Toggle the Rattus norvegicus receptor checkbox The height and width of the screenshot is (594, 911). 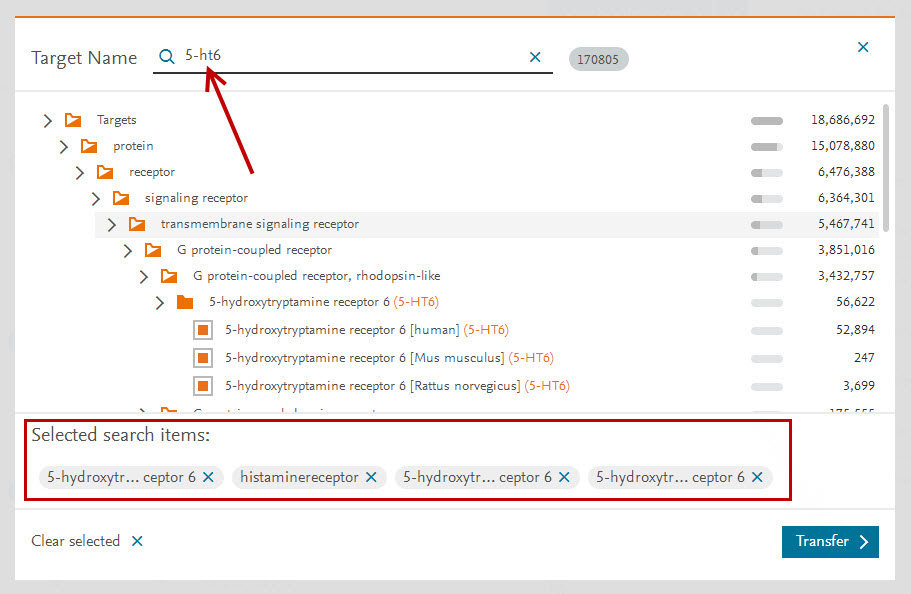pos(202,386)
